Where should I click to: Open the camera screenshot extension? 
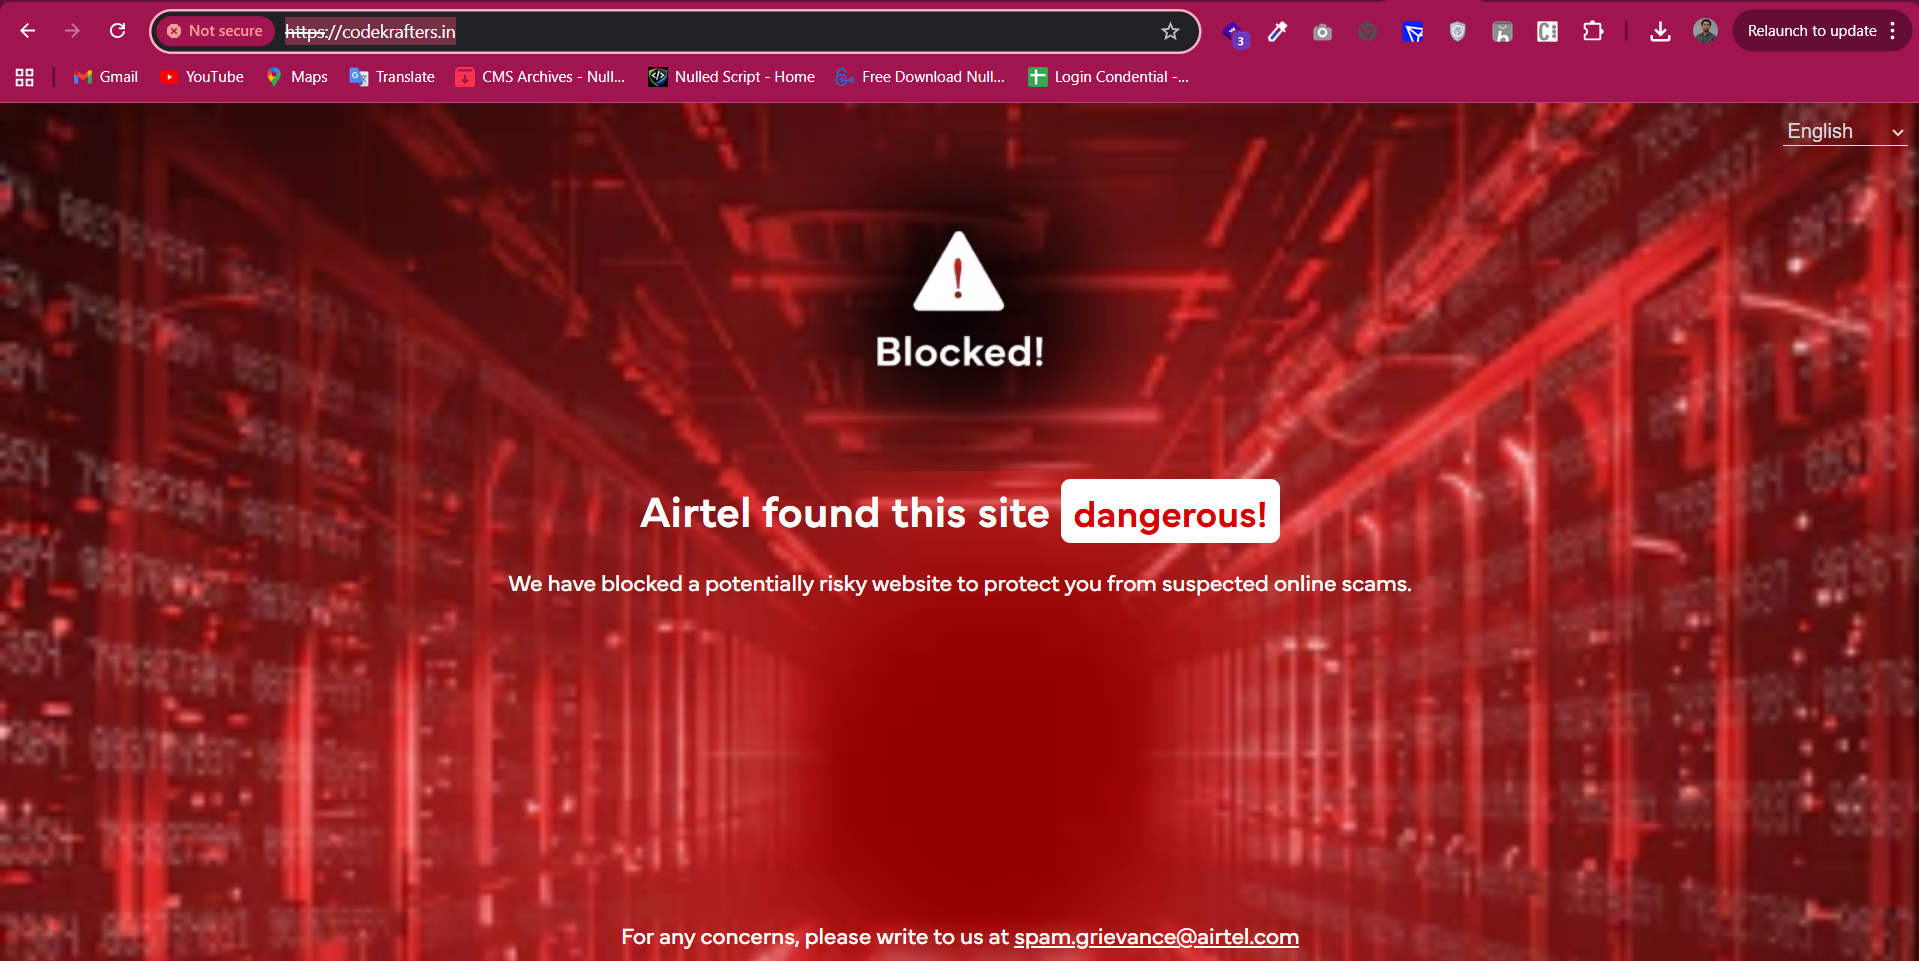[x=1322, y=32]
